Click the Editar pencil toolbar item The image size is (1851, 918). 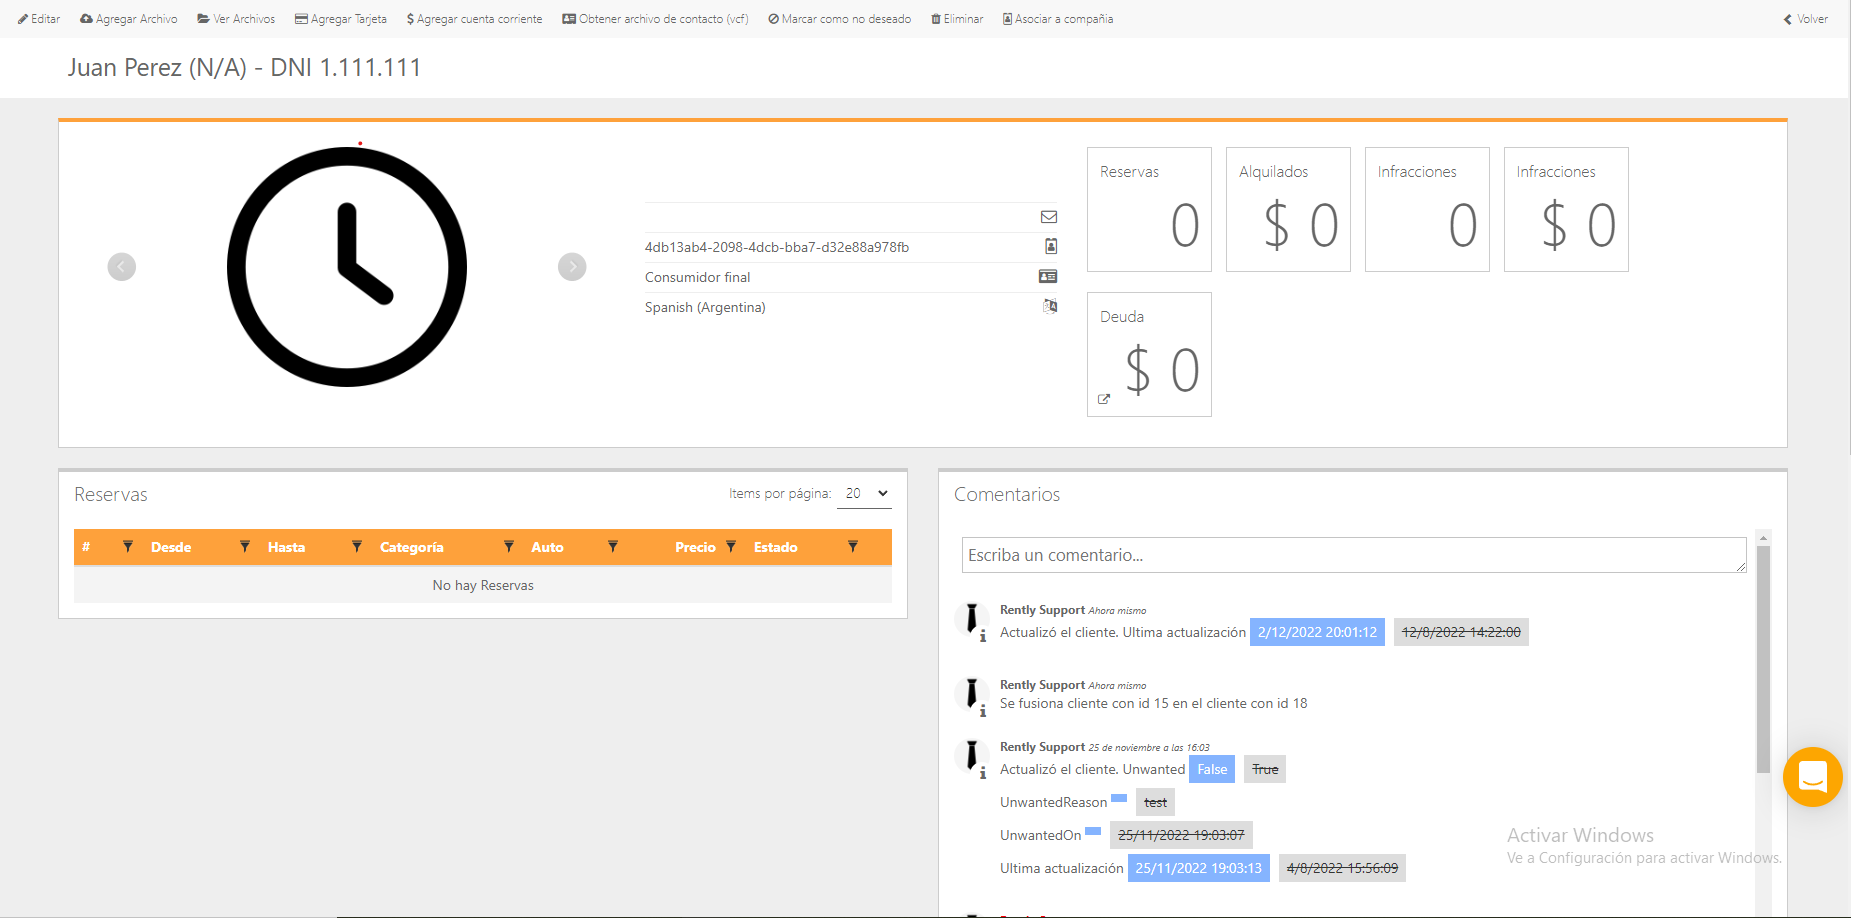click(39, 19)
